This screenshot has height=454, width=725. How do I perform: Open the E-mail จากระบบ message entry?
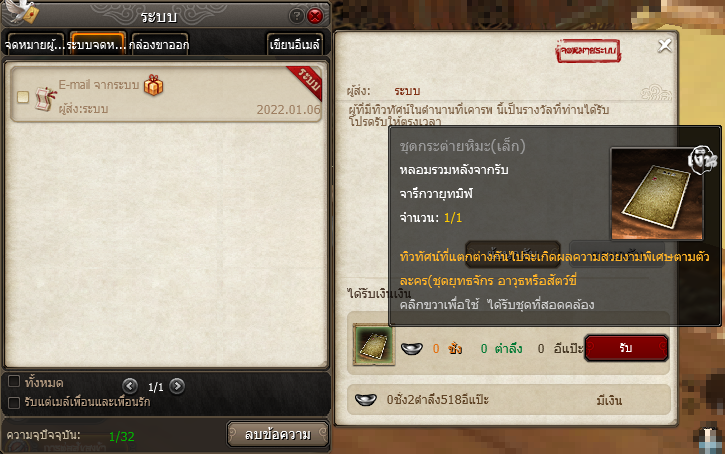pos(166,94)
